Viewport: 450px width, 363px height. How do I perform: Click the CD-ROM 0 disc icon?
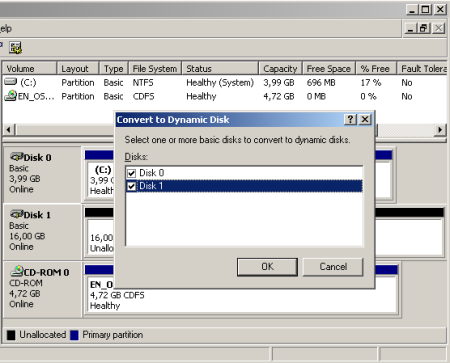(16, 271)
